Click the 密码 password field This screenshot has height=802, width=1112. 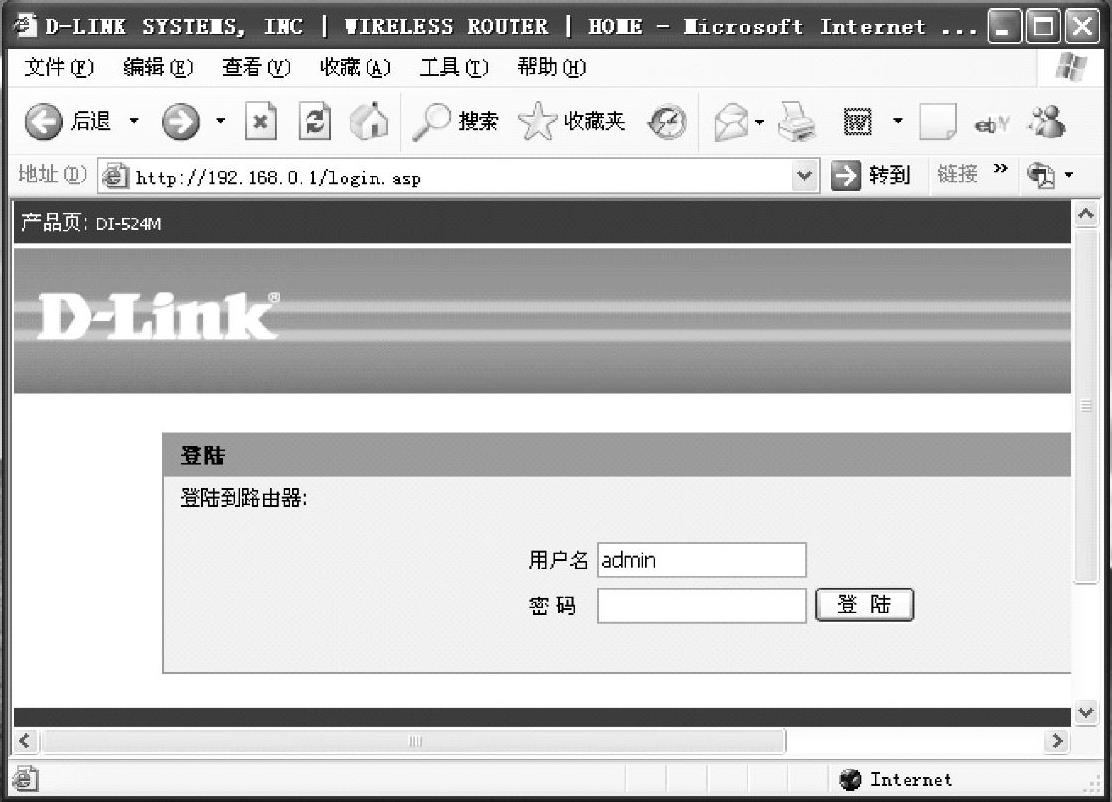pyautogui.click(x=701, y=606)
